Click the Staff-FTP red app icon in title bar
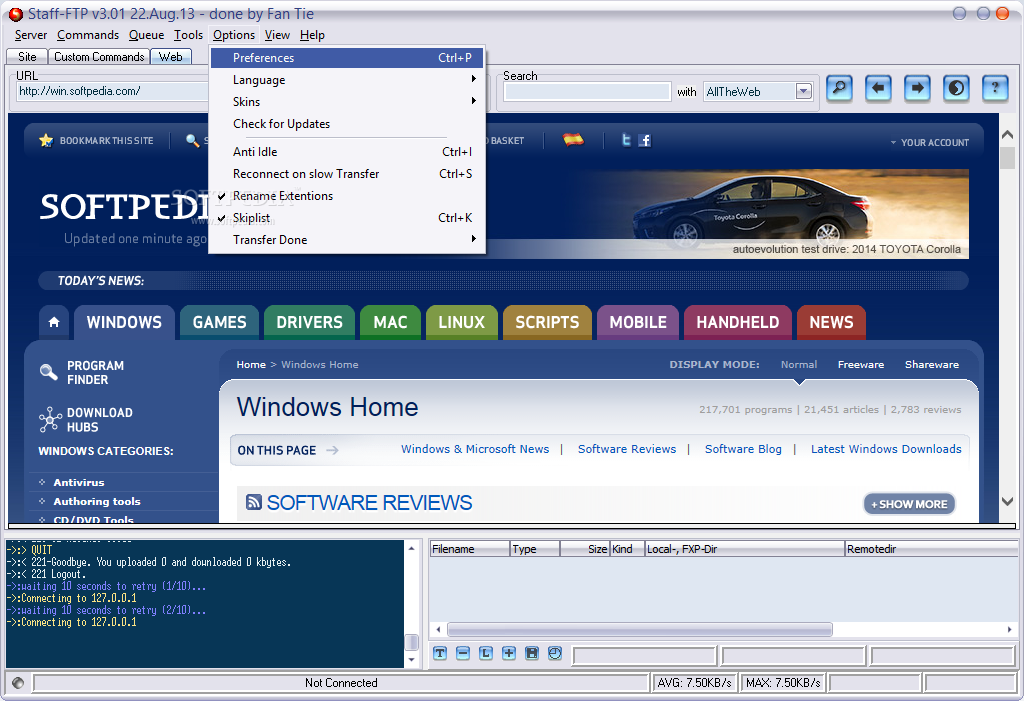 click(x=16, y=14)
